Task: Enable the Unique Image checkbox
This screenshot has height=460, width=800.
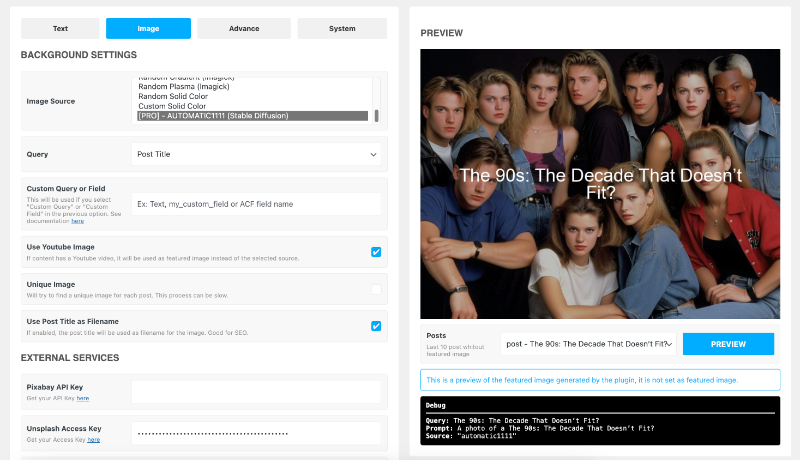Action: (376, 289)
